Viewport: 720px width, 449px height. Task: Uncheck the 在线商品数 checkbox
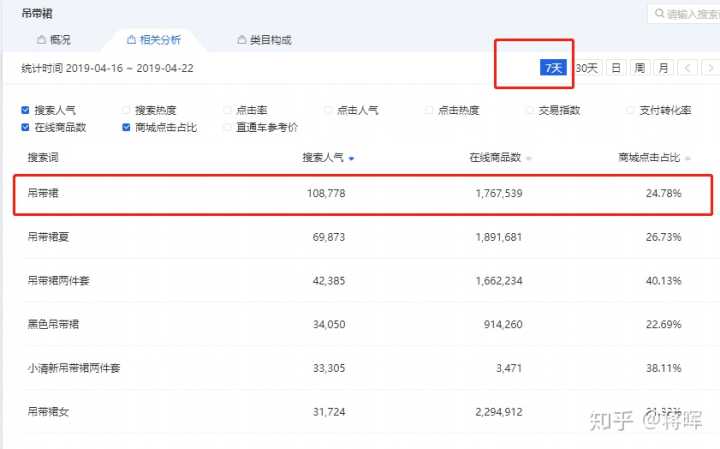(x=26, y=127)
